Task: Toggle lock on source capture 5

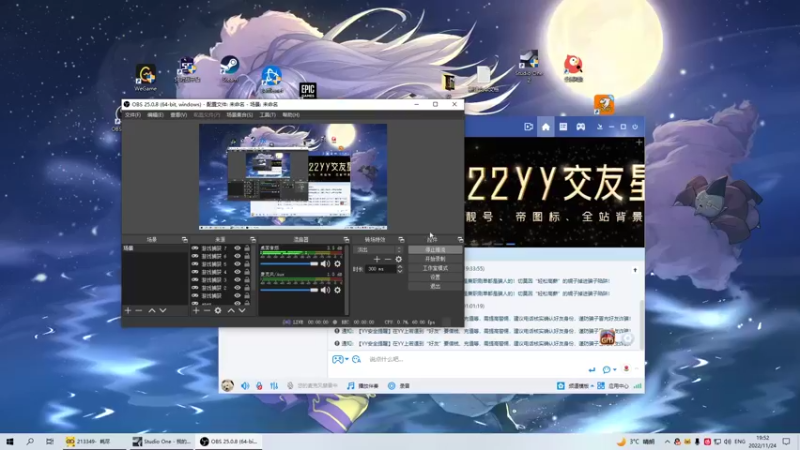Action: pos(247,264)
